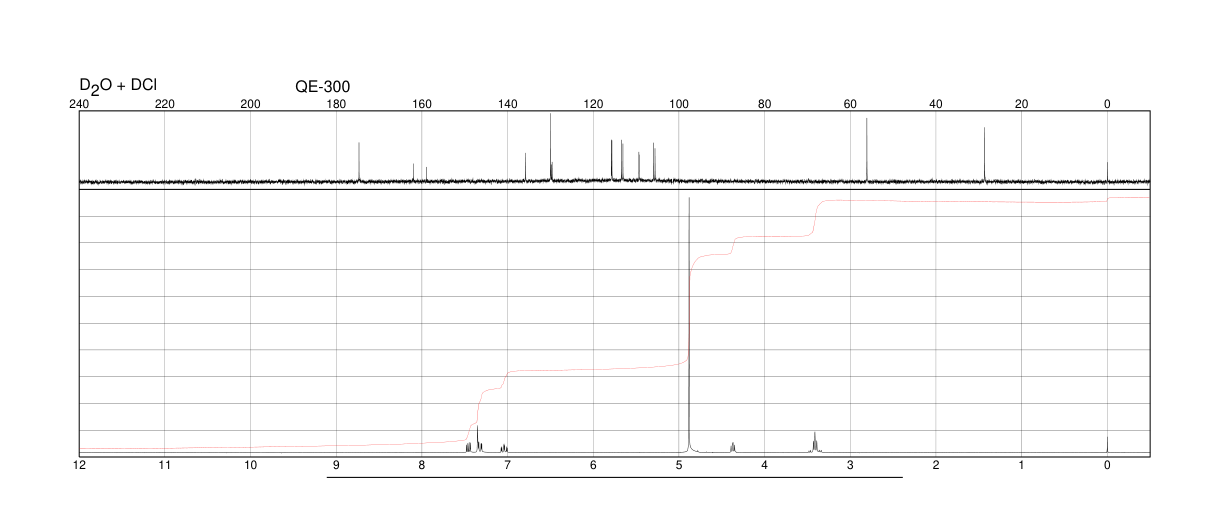Screen dimensions: 1224x528
Task: Select the 240 tick label on carbon axis
Action: (80, 104)
